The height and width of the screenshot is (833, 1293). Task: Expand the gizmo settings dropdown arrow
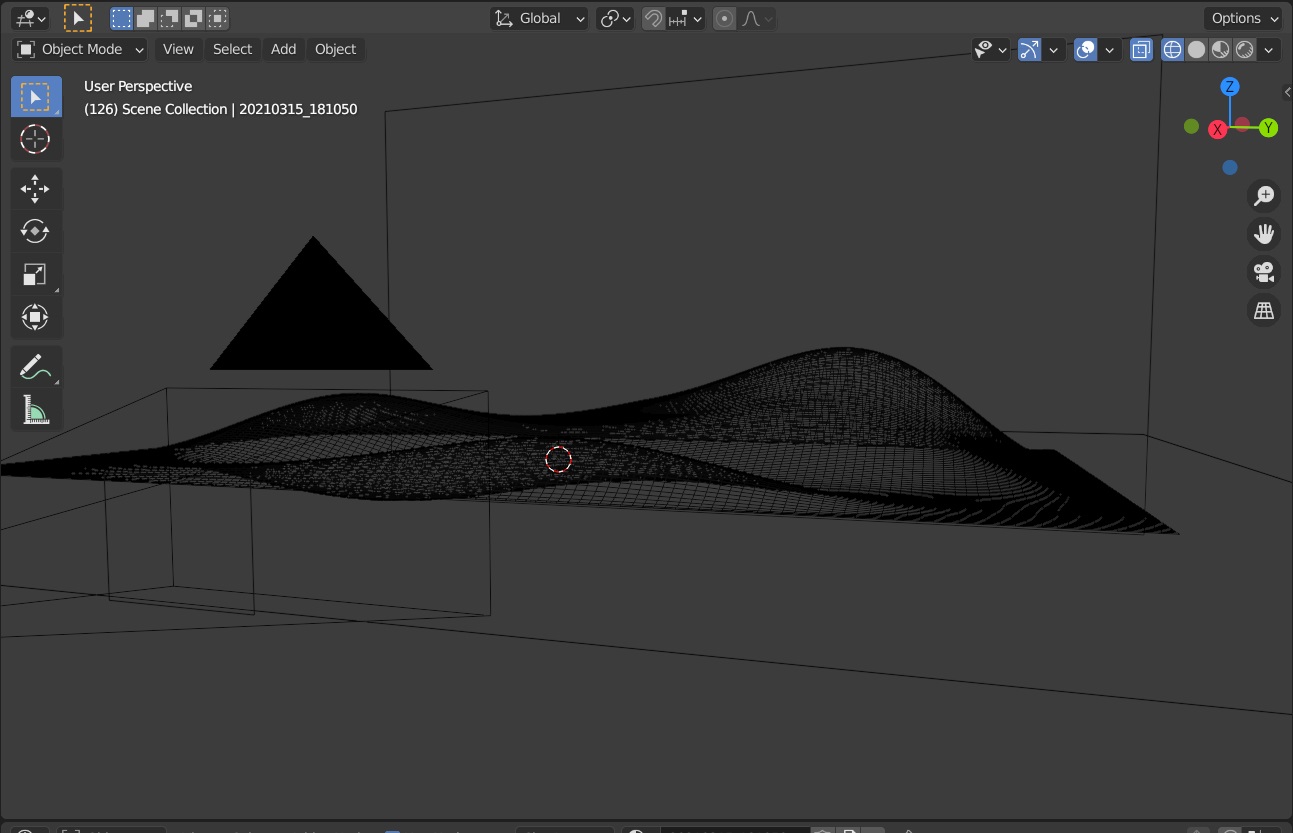(x=1053, y=49)
